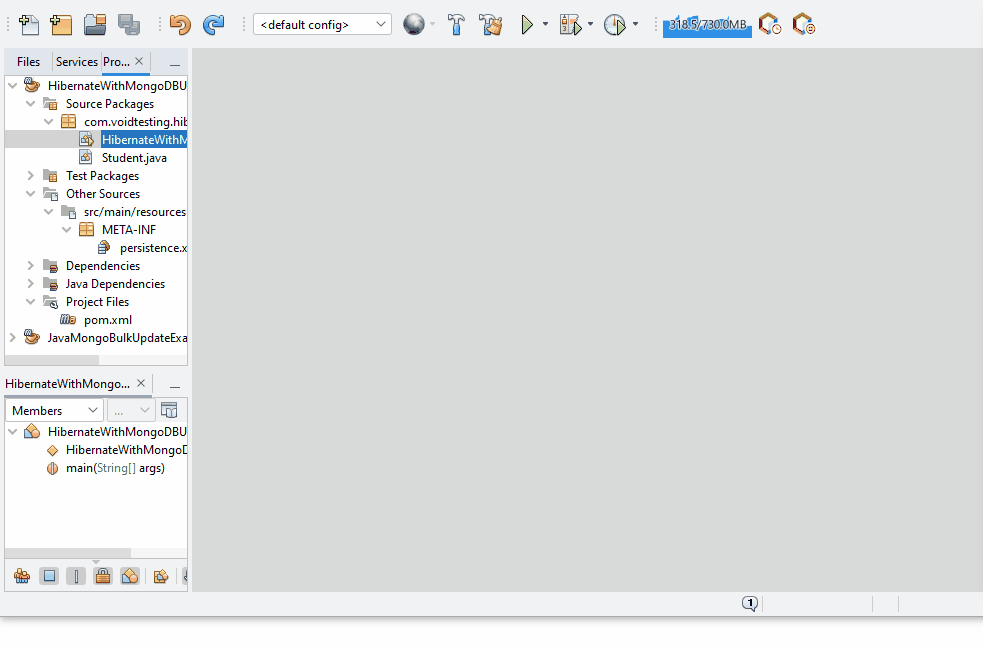The height and width of the screenshot is (649, 983).
Task: Click the last toolbar profiler icon
Action: (x=803, y=25)
